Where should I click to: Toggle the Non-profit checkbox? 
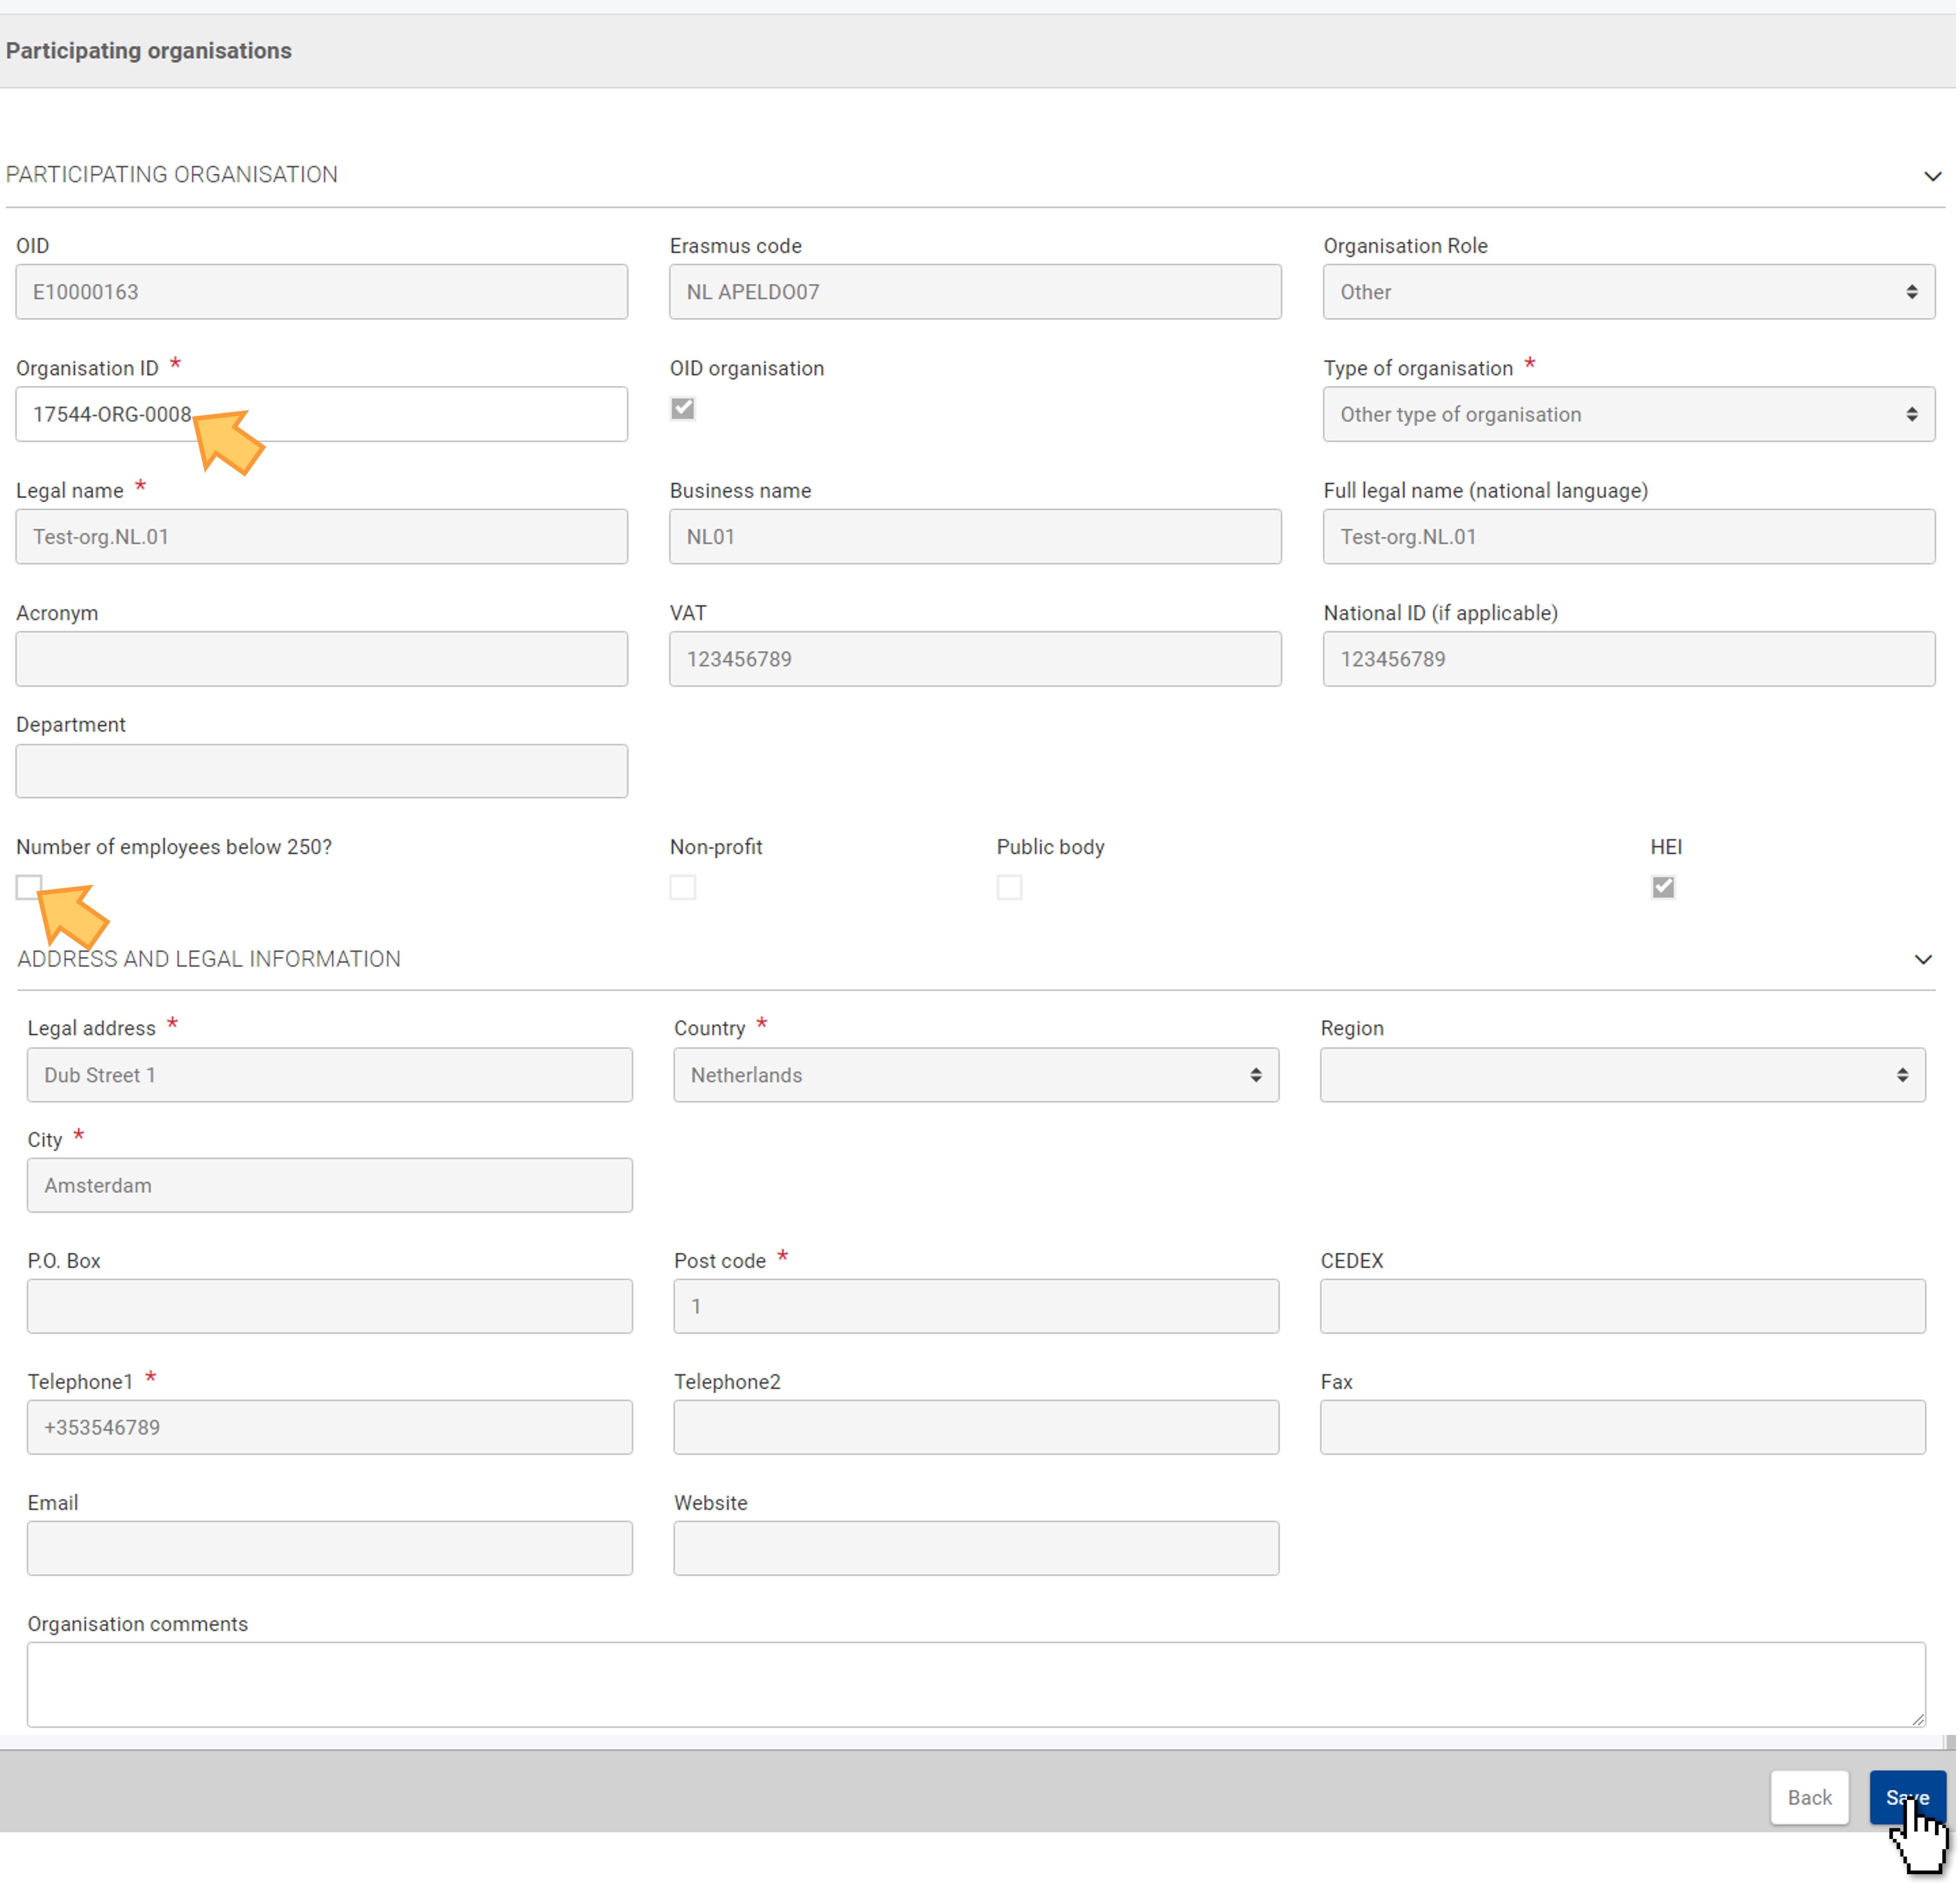[x=684, y=888]
